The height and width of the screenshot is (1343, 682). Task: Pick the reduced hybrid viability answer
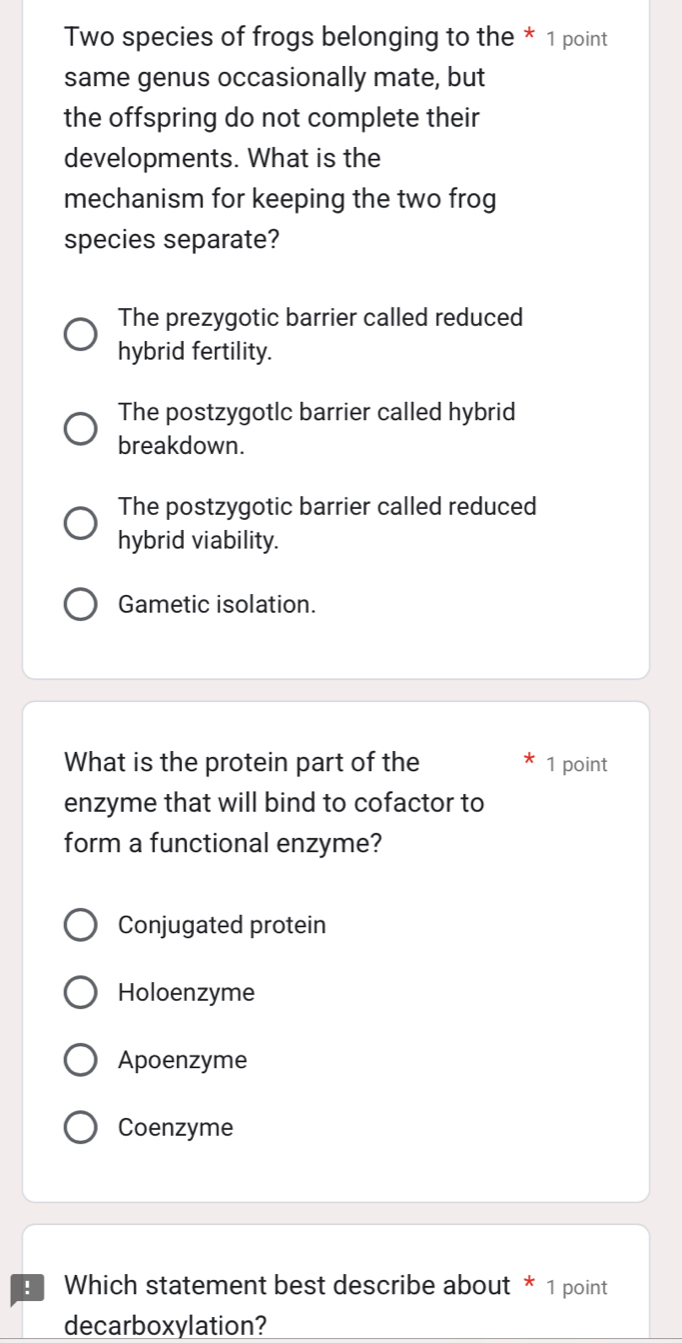tap(80, 522)
